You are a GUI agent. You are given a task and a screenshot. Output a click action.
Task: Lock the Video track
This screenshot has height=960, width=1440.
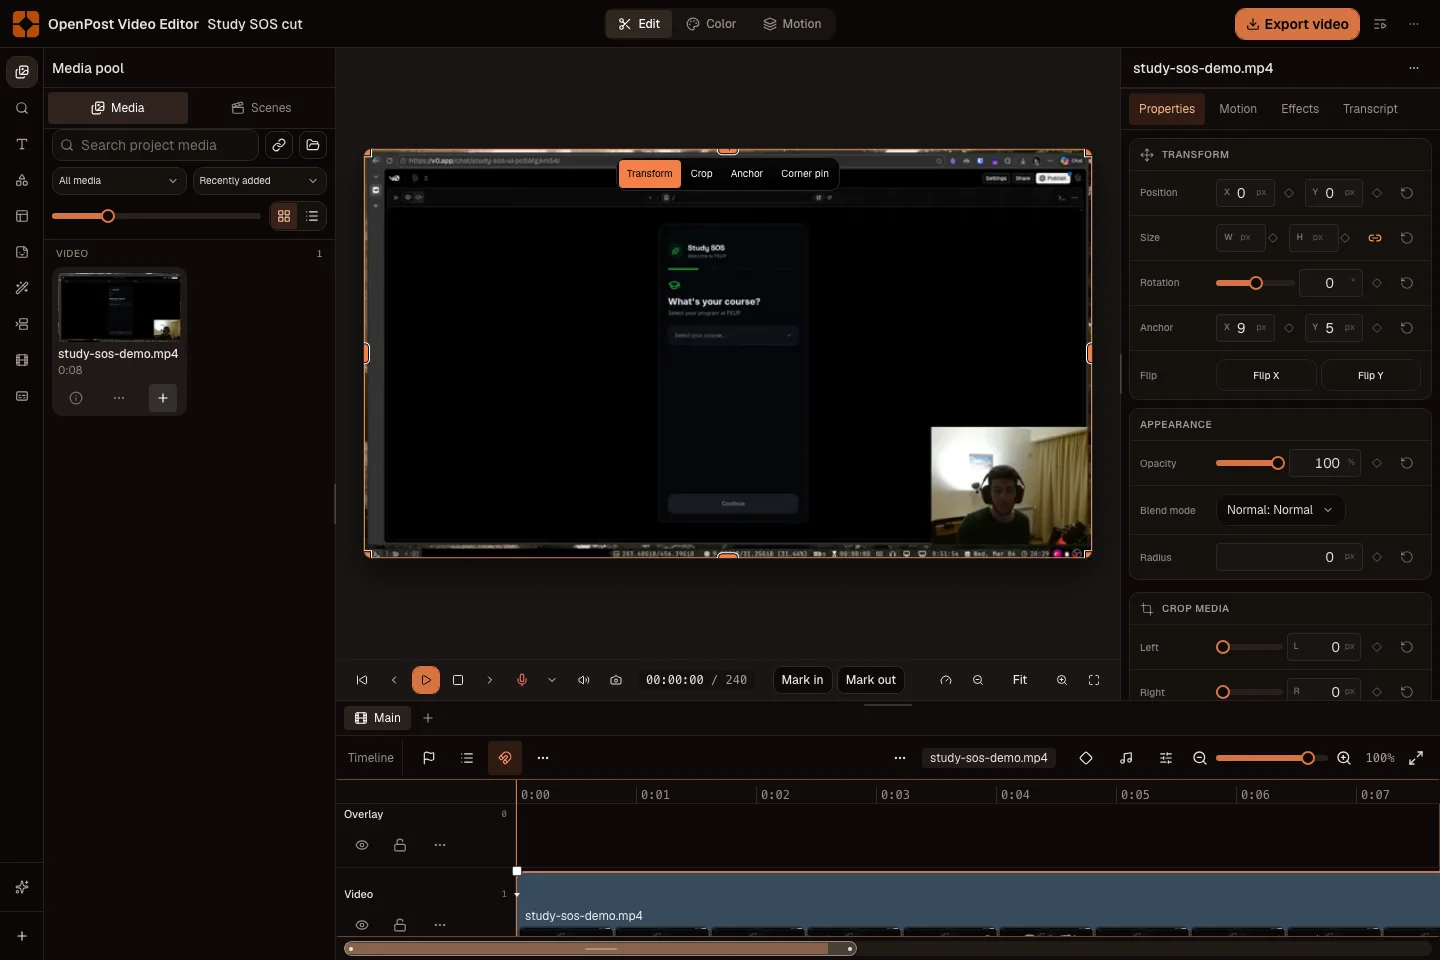[400, 925]
